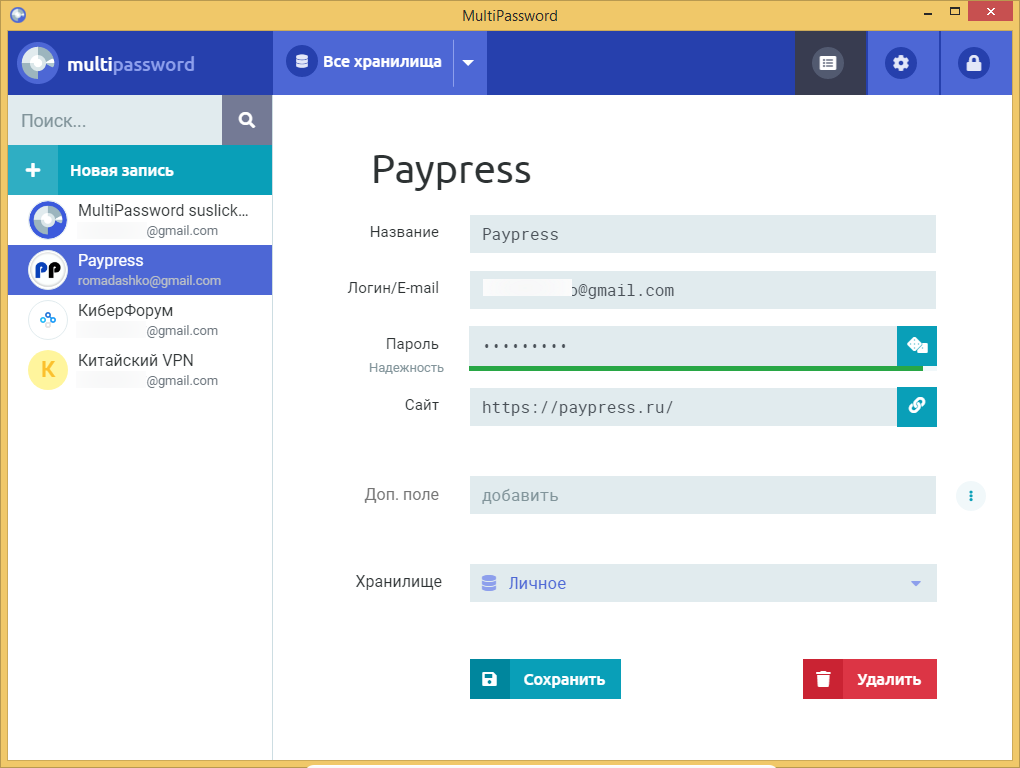The height and width of the screenshot is (768, 1020).
Task: Generate password with the dice icon
Action: coord(917,345)
